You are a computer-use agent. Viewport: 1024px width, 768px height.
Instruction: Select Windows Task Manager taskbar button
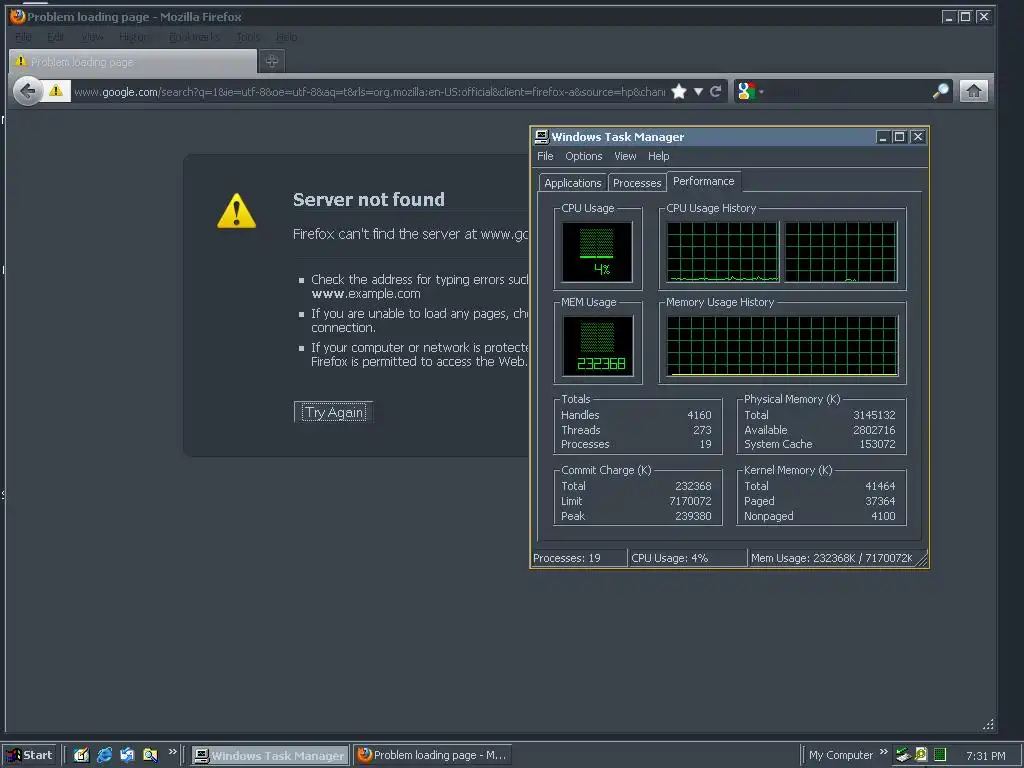pos(270,756)
